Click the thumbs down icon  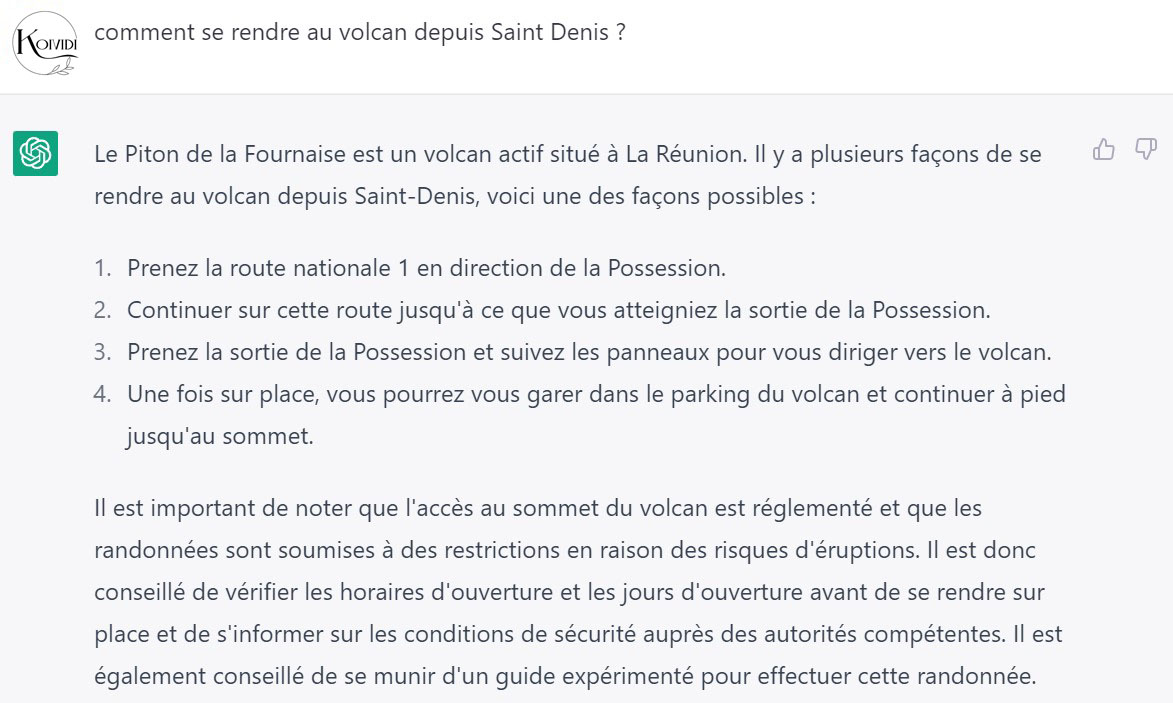click(1146, 150)
